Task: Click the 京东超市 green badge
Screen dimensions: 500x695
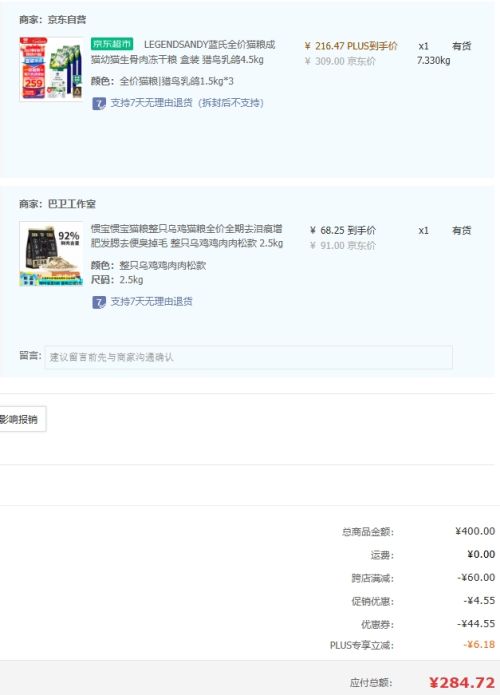Action: 112,43
